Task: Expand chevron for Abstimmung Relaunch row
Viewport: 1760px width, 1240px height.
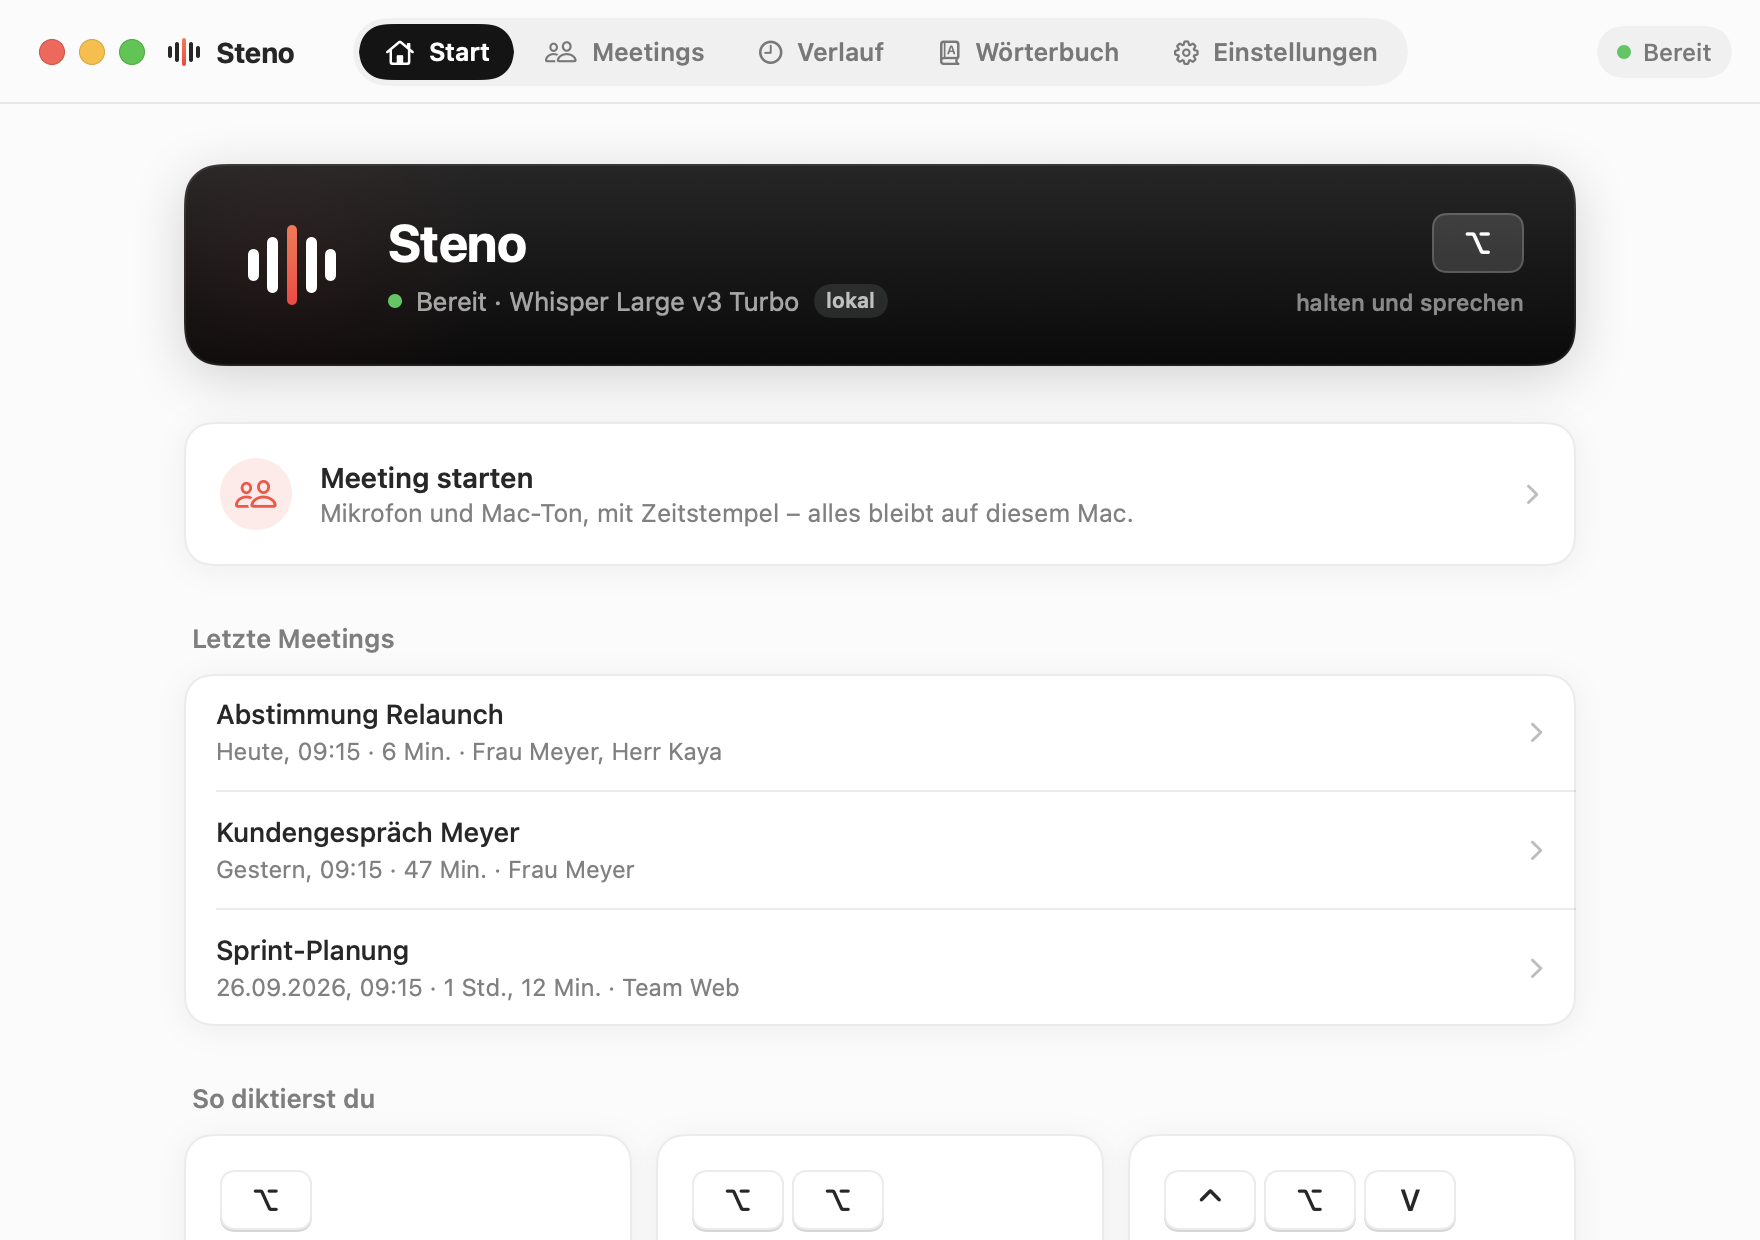Action: pyautogui.click(x=1536, y=733)
